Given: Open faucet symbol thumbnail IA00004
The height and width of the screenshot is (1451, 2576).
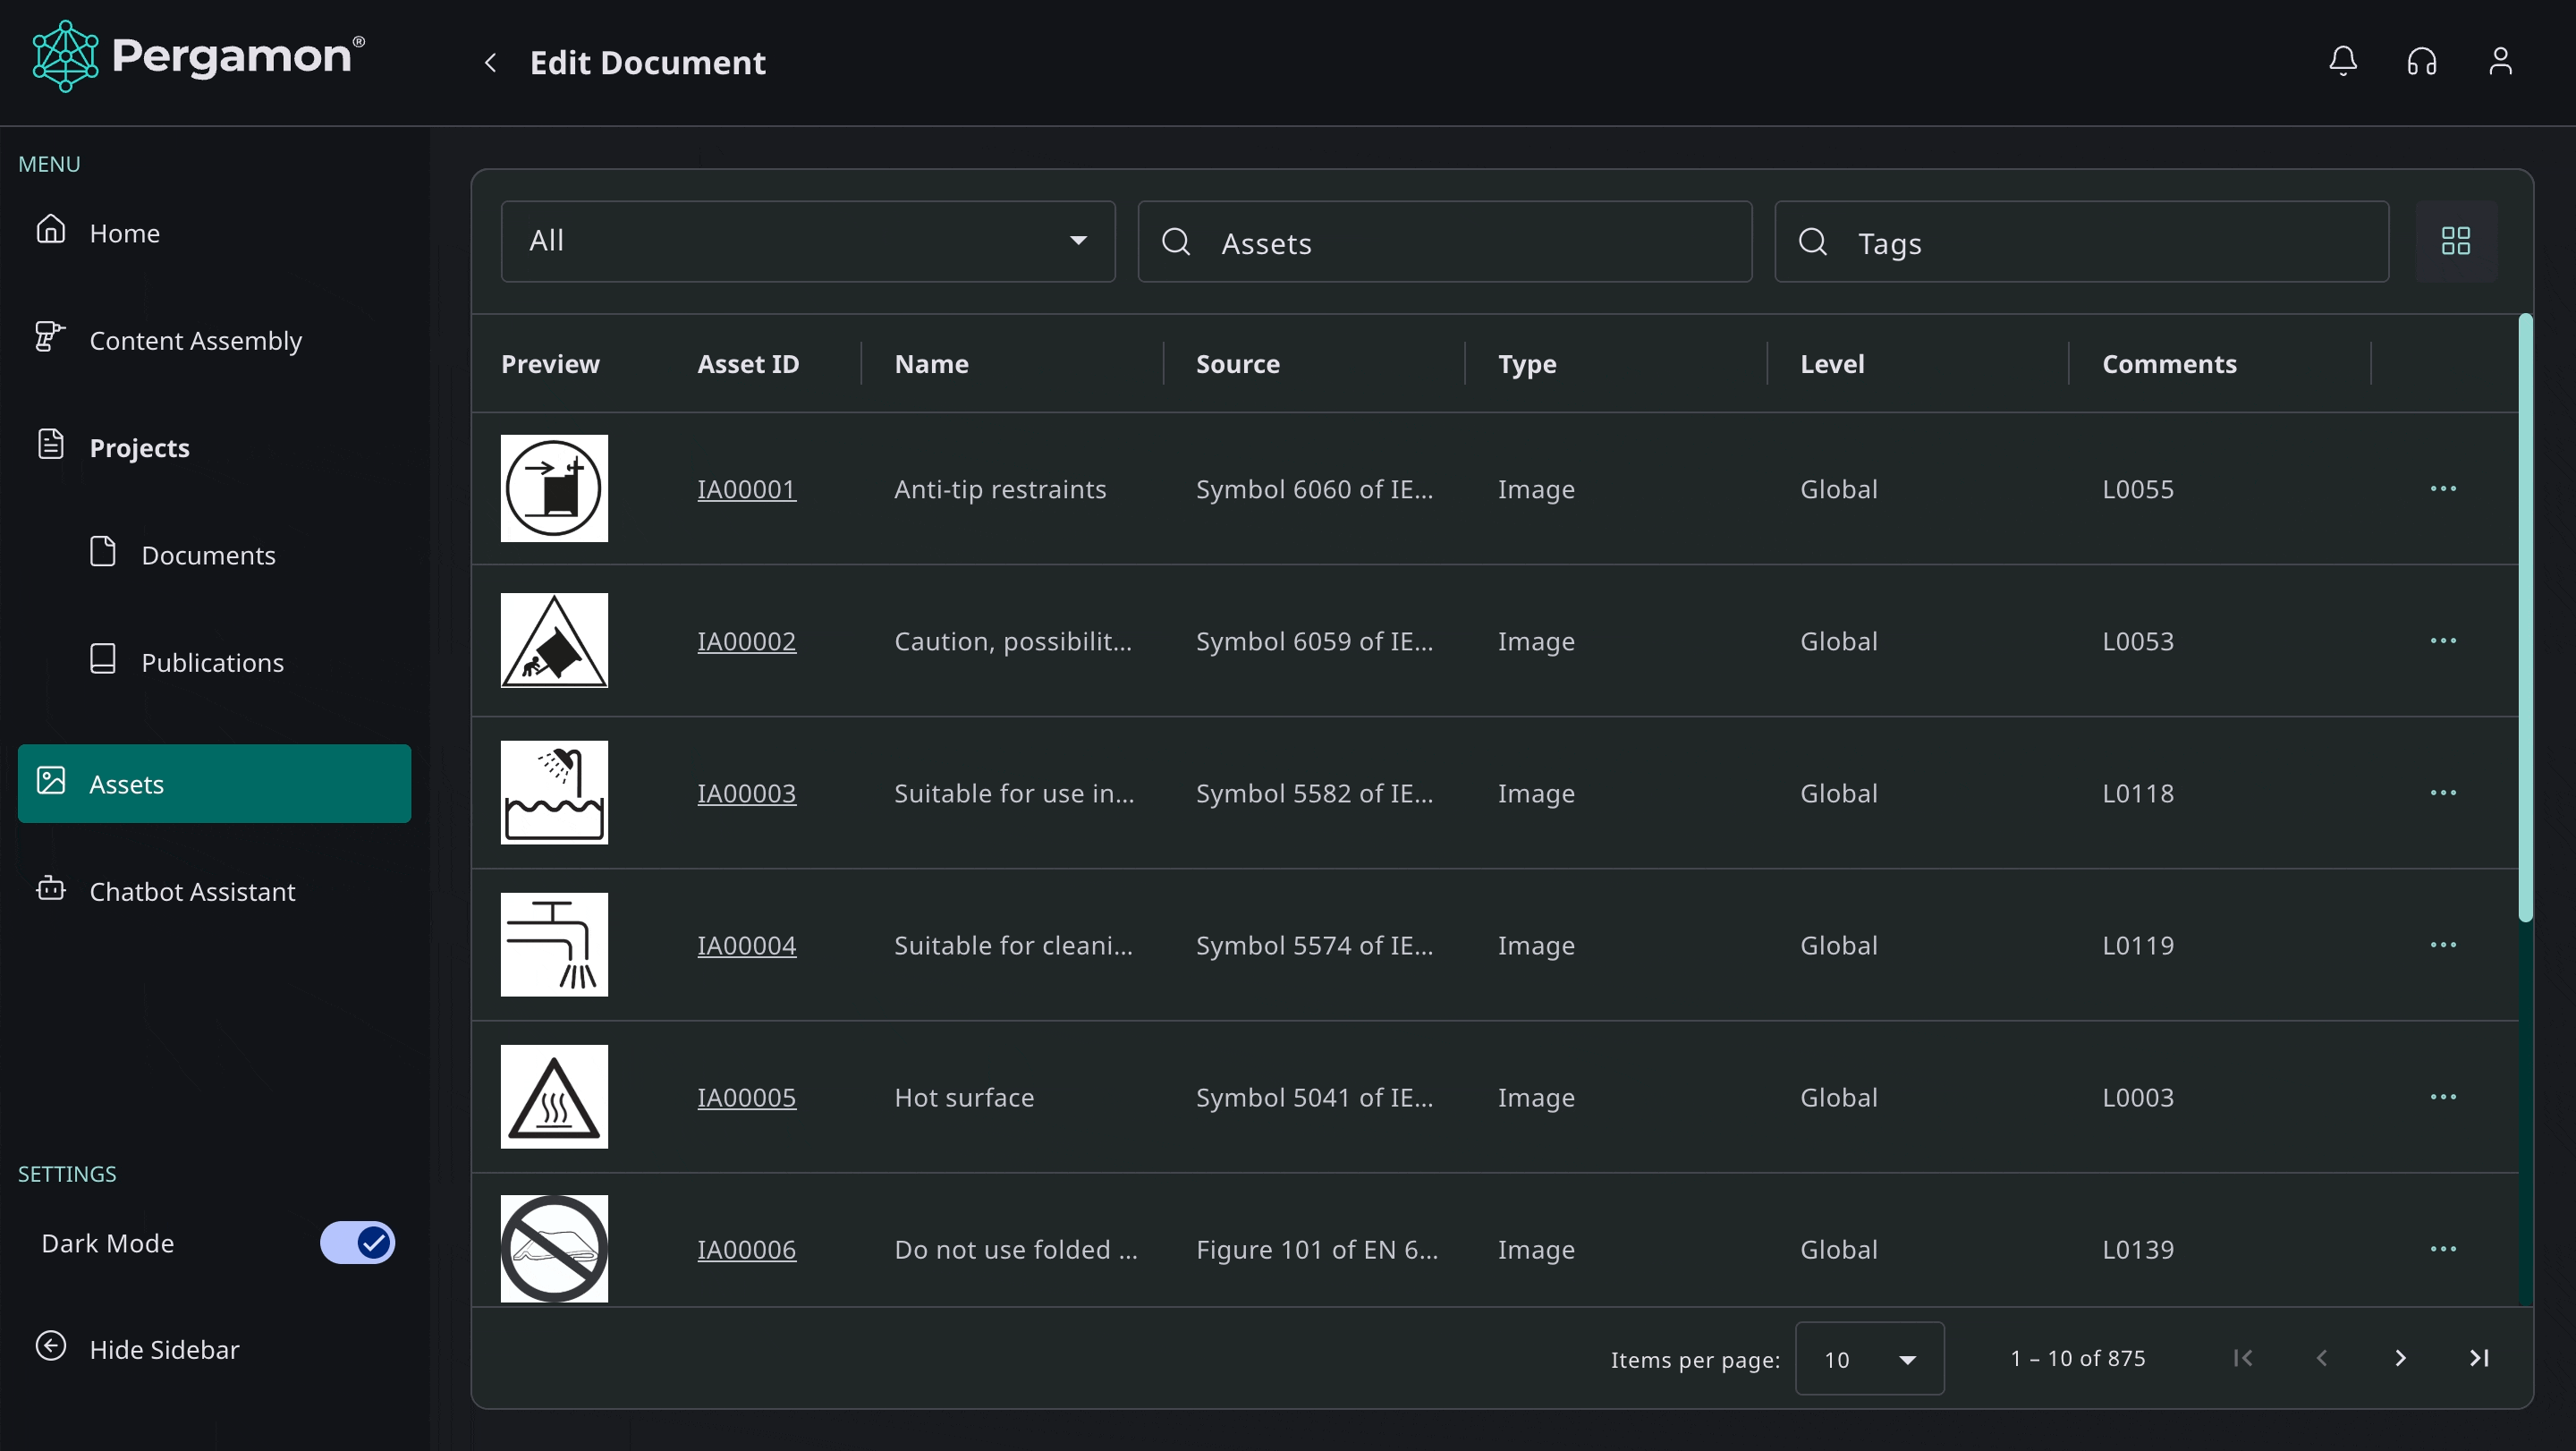Looking at the screenshot, I should 554,945.
